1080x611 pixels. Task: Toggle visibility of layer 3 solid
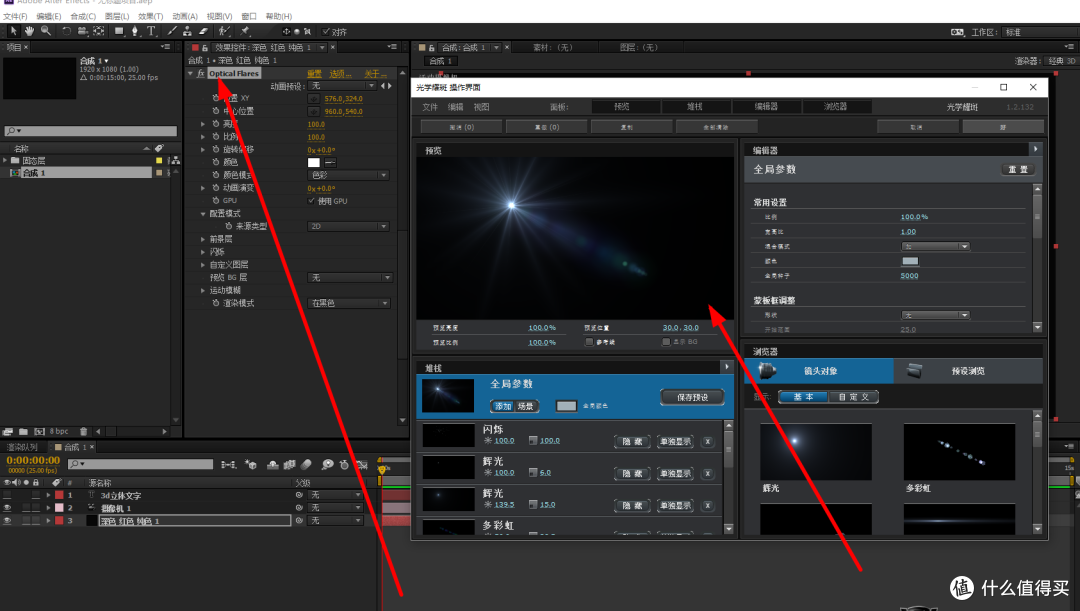click(x=7, y=521)
